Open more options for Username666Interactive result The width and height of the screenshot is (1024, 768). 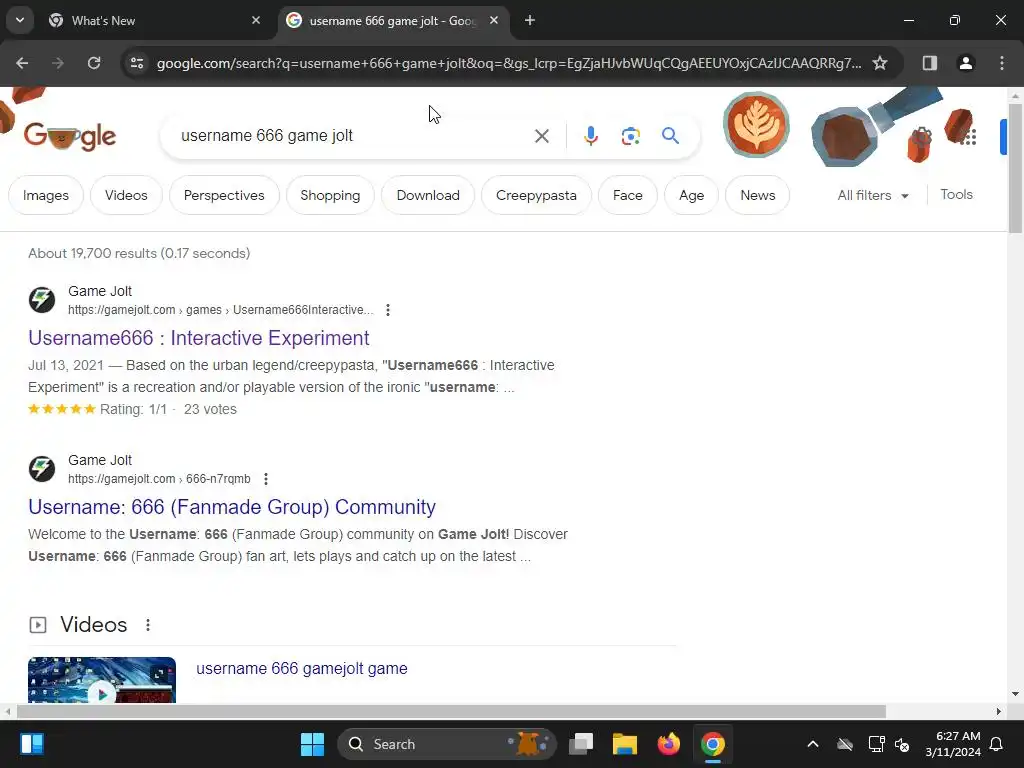point(388,310)
